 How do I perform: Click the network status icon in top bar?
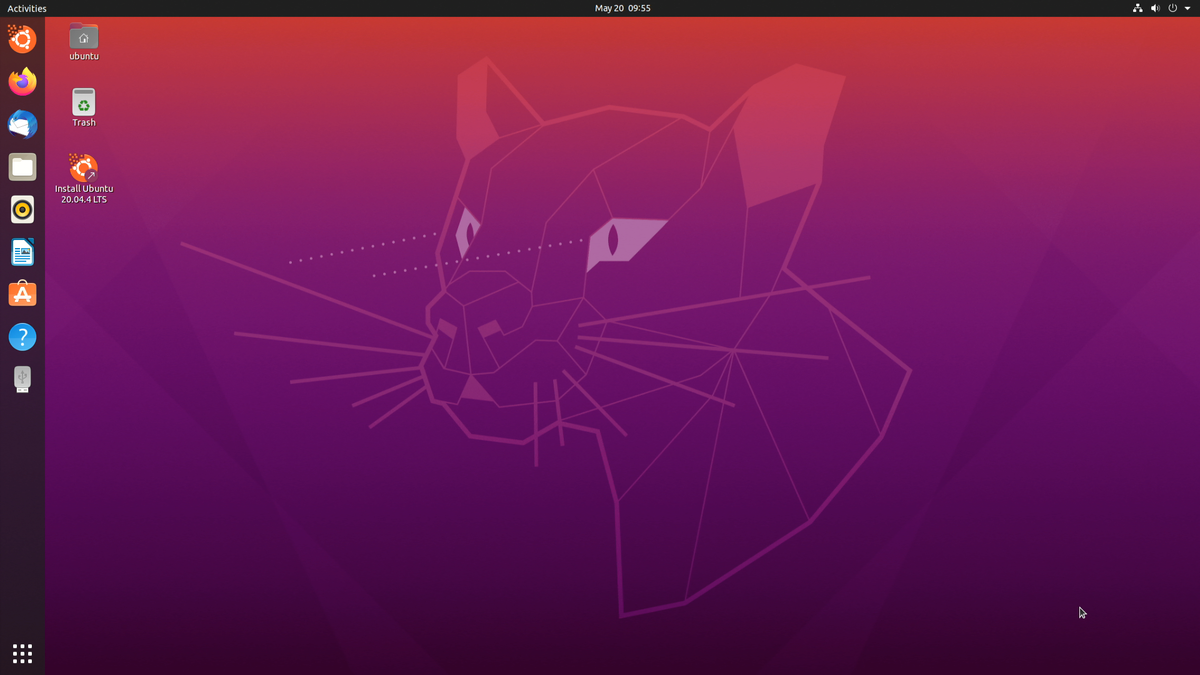[1137, 8]
